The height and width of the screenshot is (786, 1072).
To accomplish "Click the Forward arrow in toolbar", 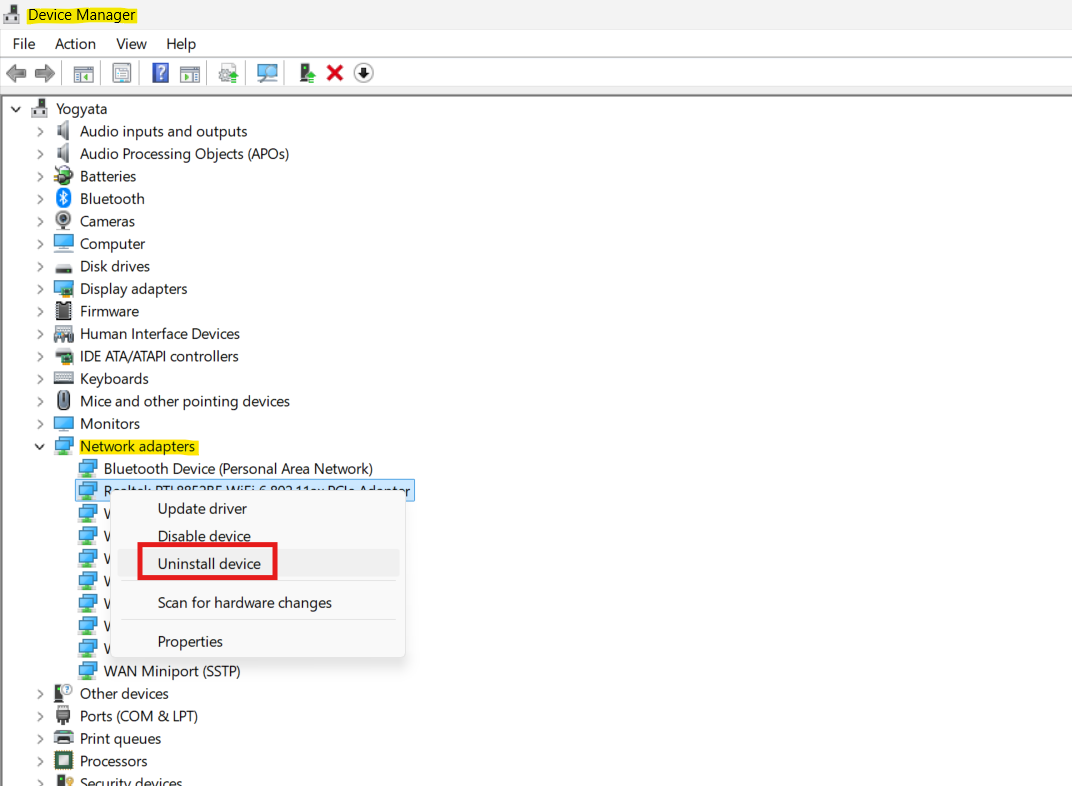I will tap(44, 73).
